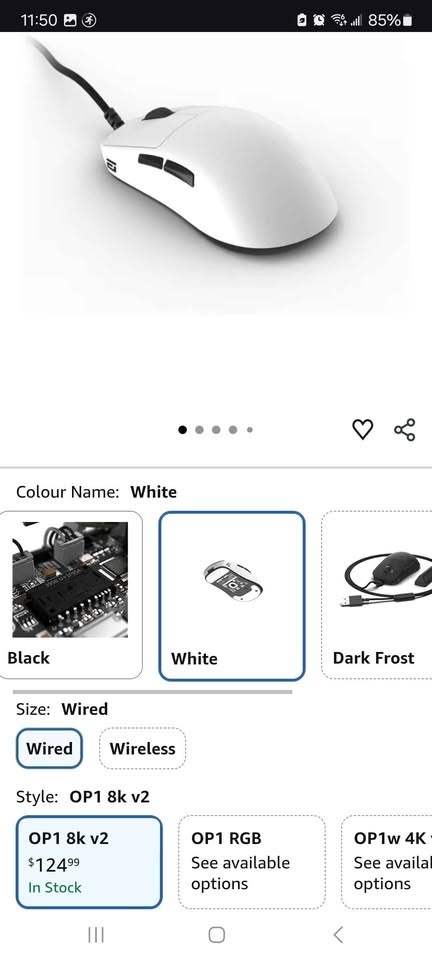Tap the Android home button
The height and width of the screenshot is (960, 432).
216,934
